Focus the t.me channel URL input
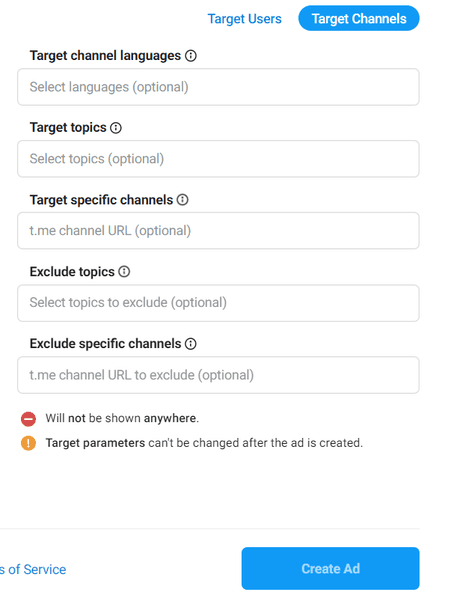This screenshot has height=610, width=454. point(218,231)
